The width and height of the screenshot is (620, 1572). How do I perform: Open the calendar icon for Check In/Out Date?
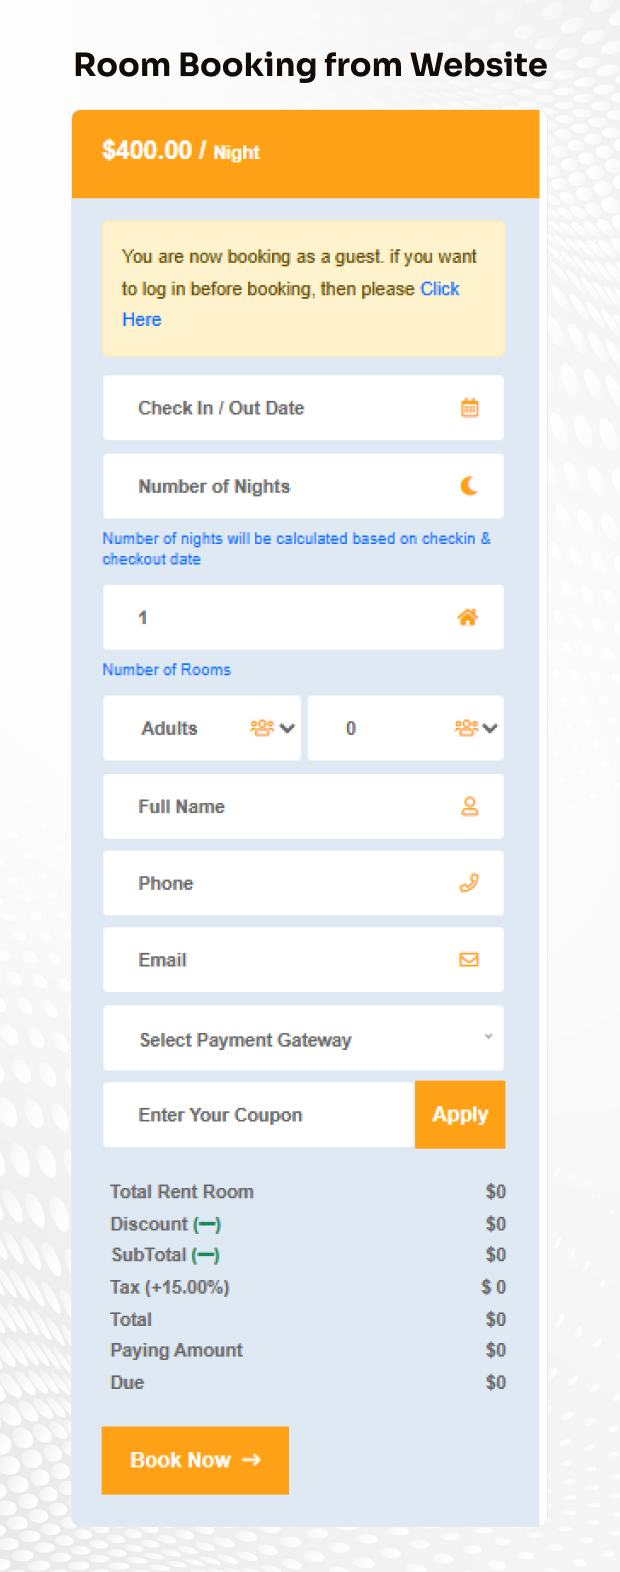point(468,408)
